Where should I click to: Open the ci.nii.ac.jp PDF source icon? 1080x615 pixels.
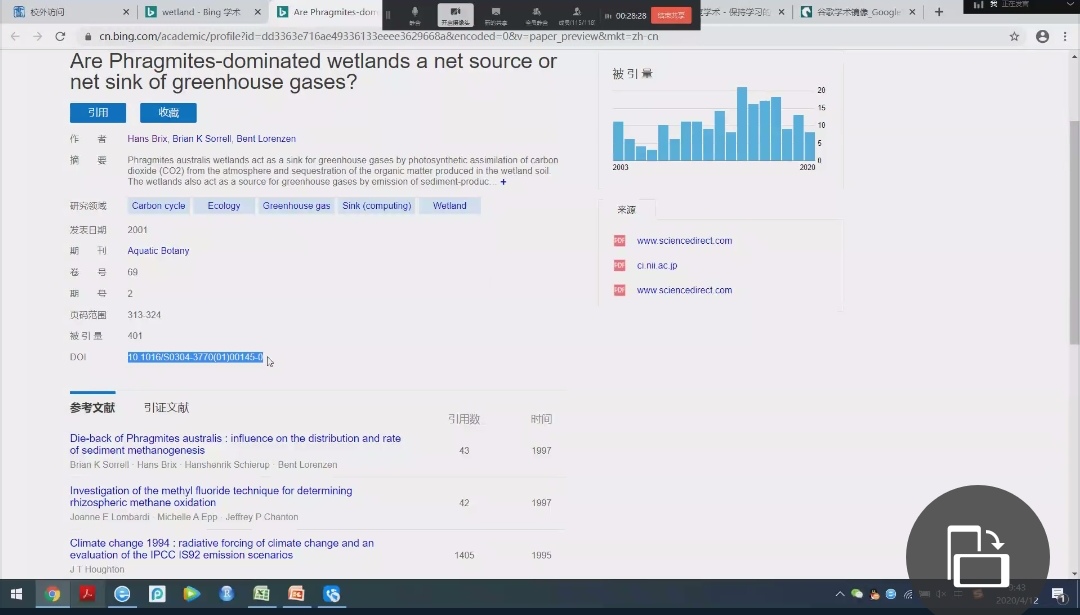[619, 266]
